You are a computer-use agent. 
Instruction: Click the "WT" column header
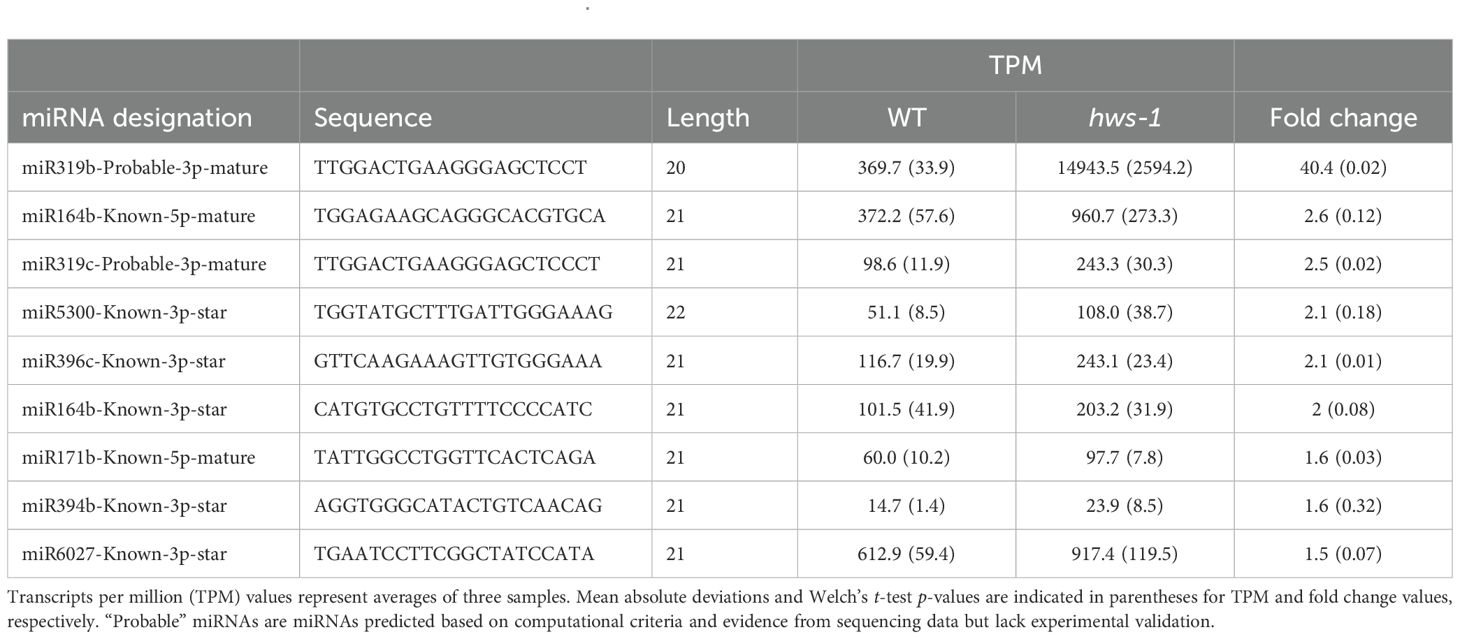[906, 118]
